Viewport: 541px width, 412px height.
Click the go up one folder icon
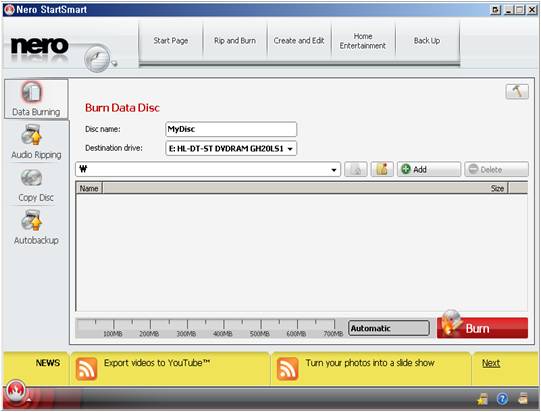point(356,169)
